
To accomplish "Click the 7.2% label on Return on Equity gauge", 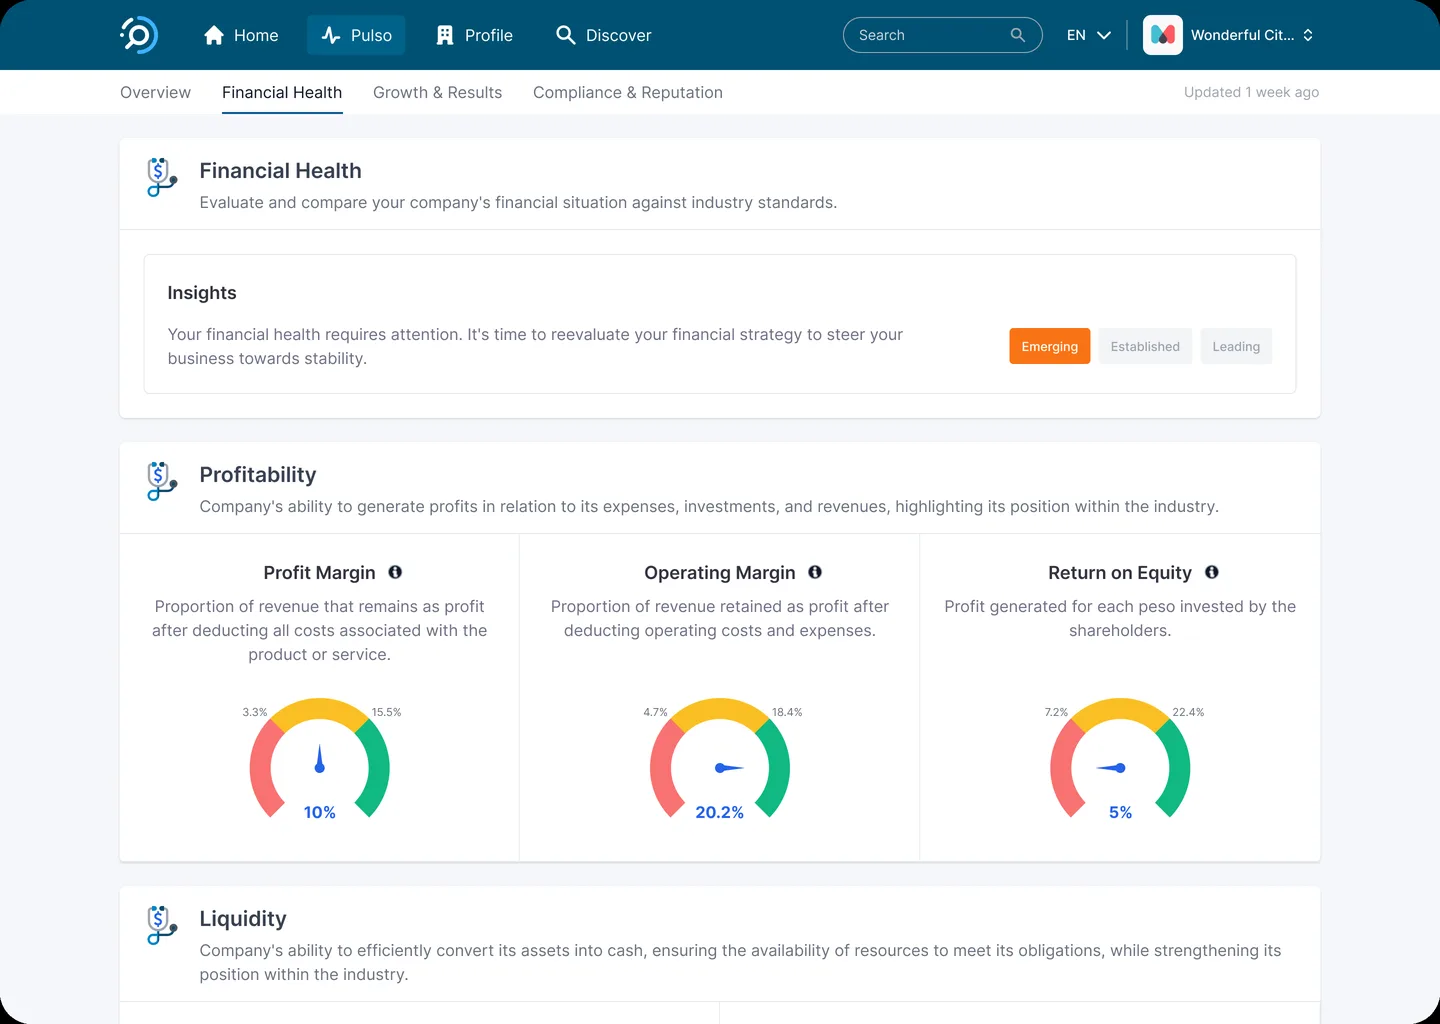I will coord(1056,712).
